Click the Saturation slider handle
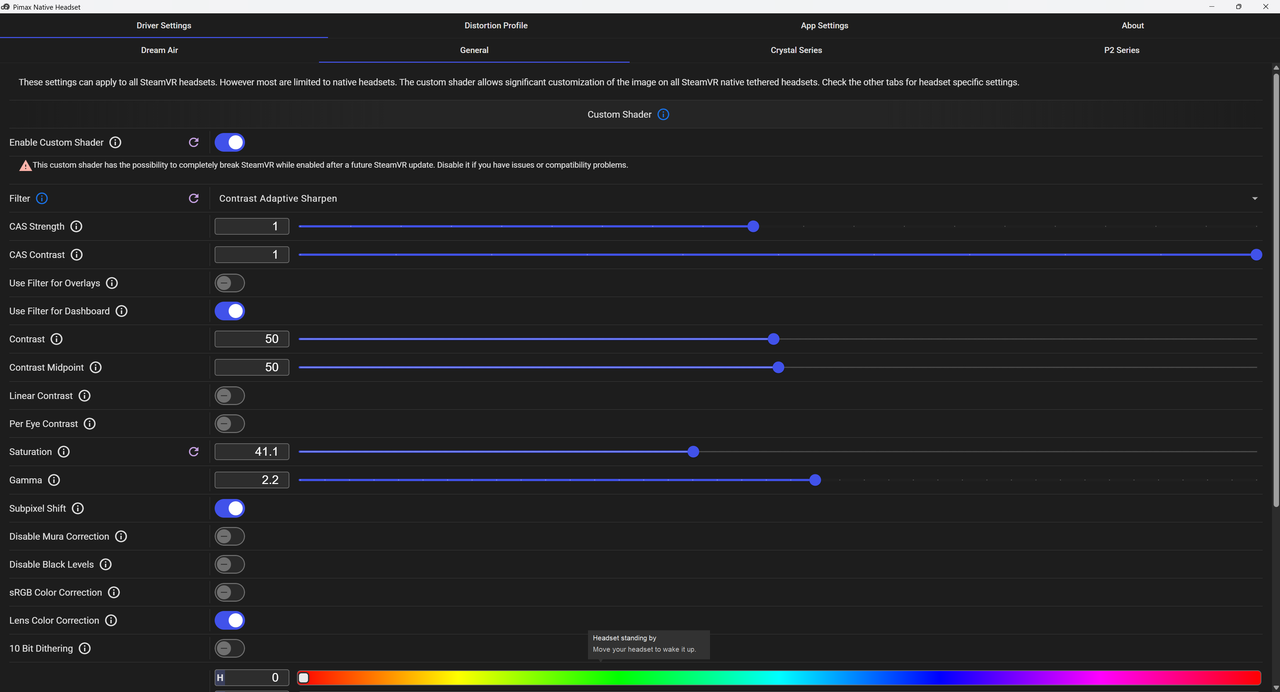This screenshot has height=692, width=1280. coord(694,452)
